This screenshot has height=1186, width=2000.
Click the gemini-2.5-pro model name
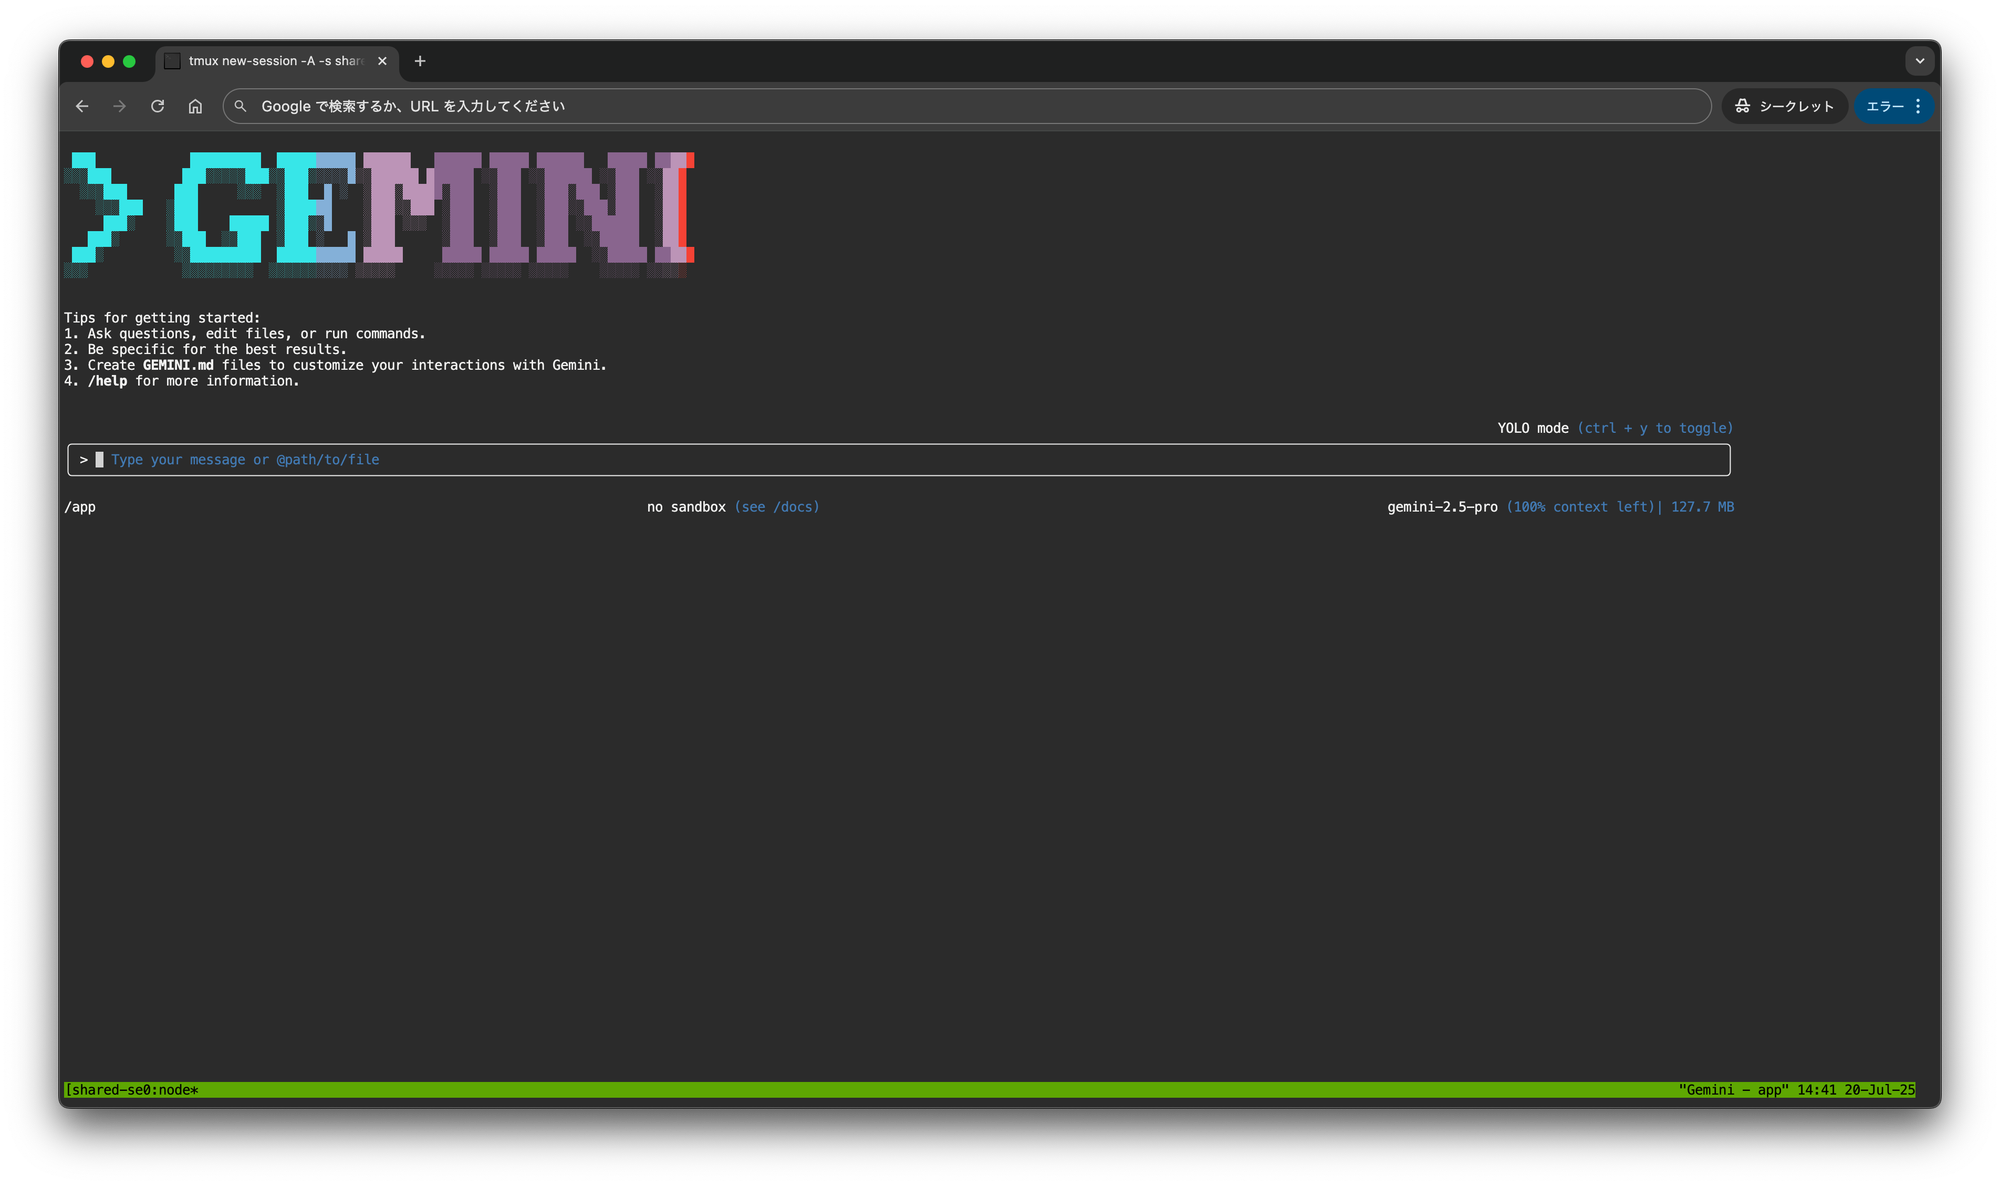pyautogui.click(x=1442, y=507)
